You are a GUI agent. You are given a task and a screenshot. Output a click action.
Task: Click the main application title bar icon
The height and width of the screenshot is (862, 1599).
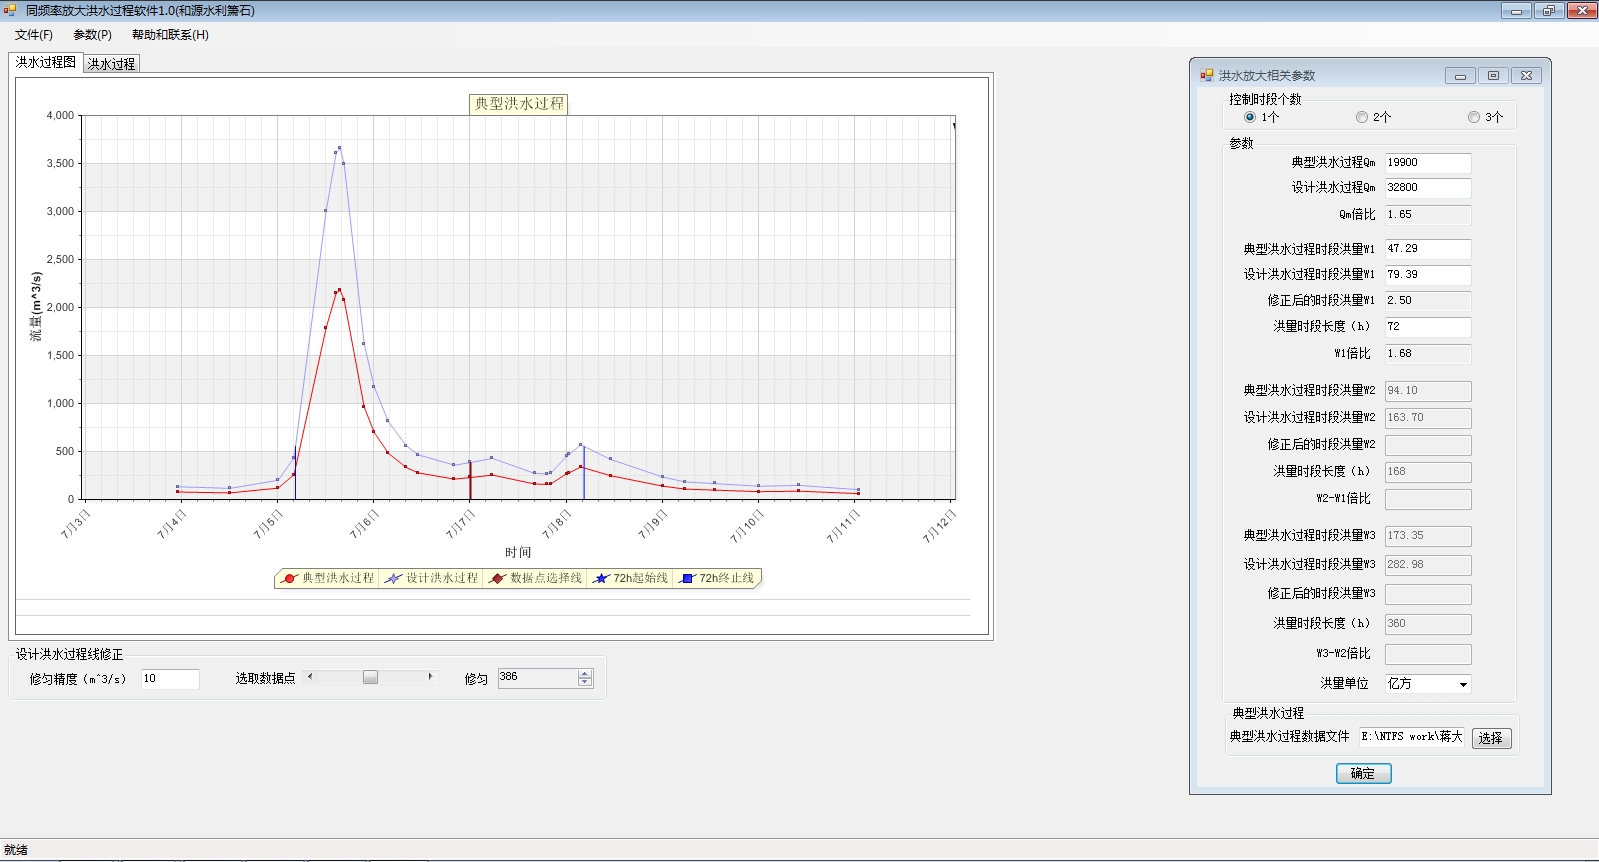(x=10, y=10)
